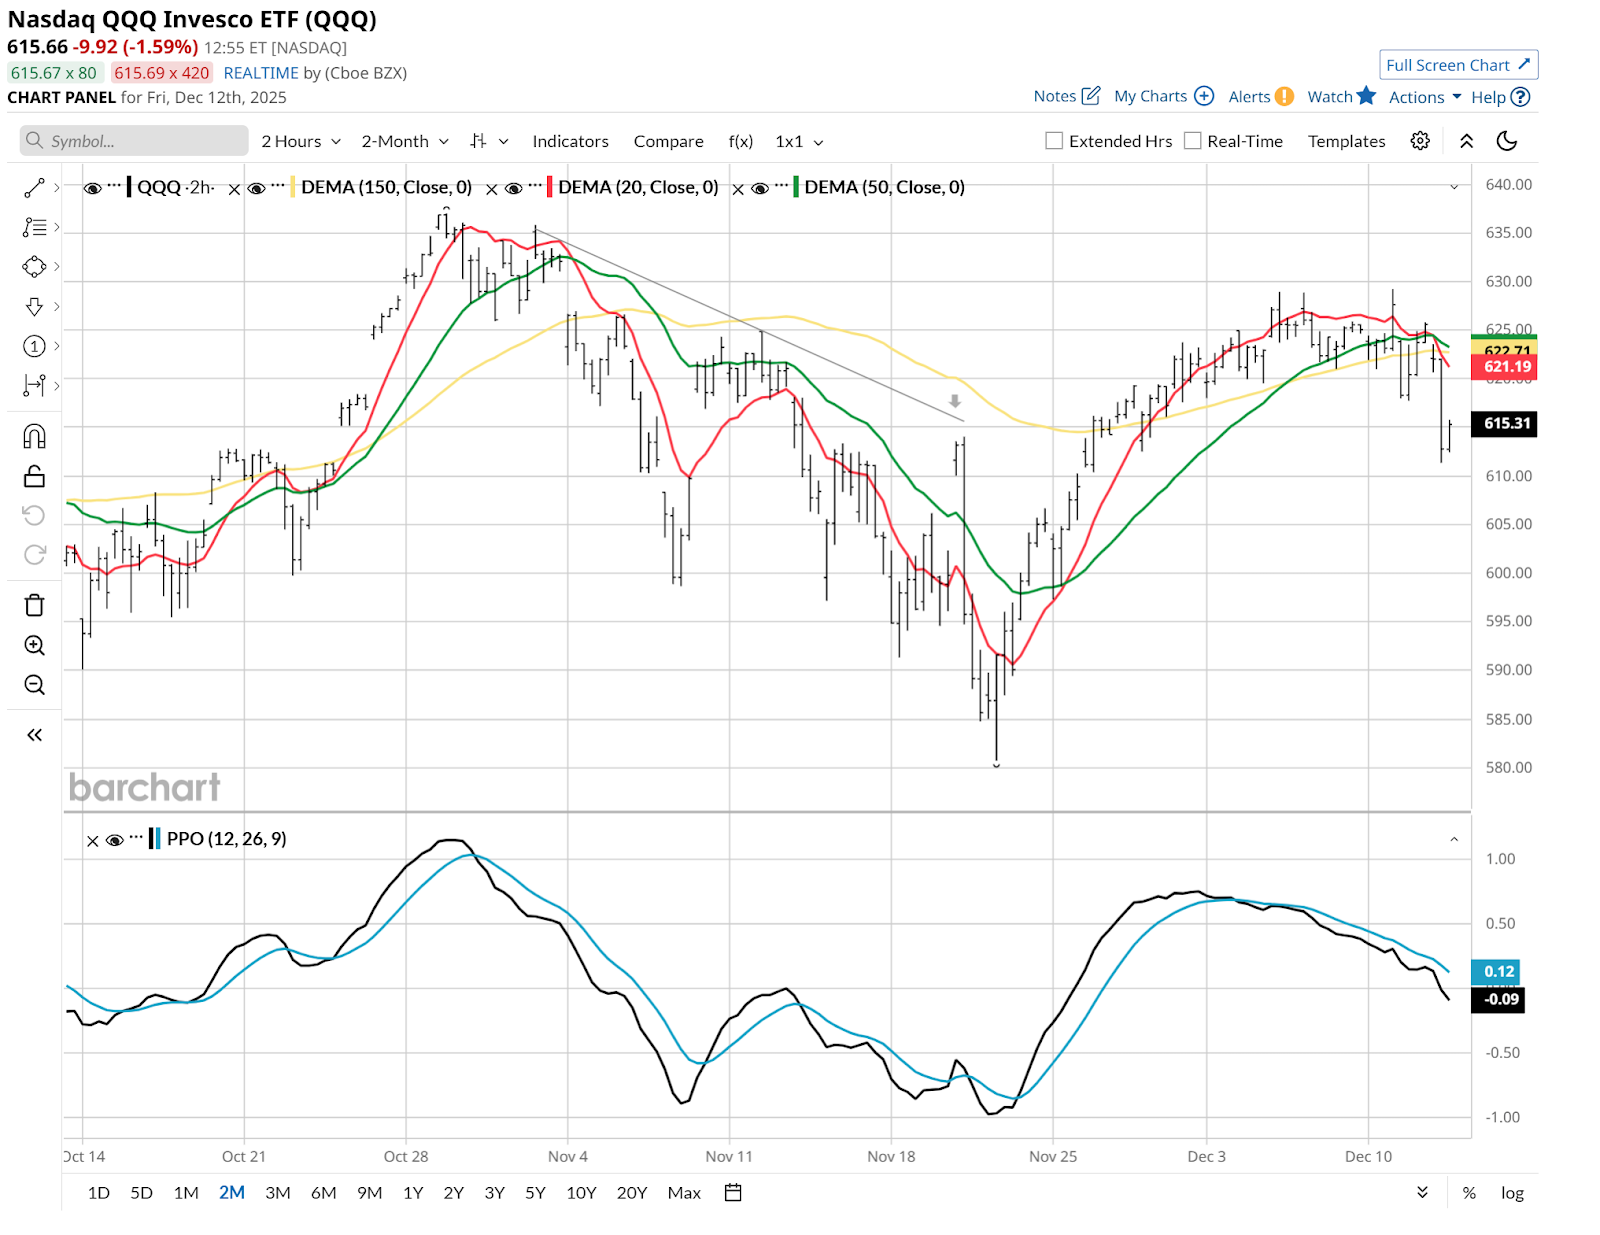
Task: Enable the Extended Hrs checkbox
Action: (1054, 141)
